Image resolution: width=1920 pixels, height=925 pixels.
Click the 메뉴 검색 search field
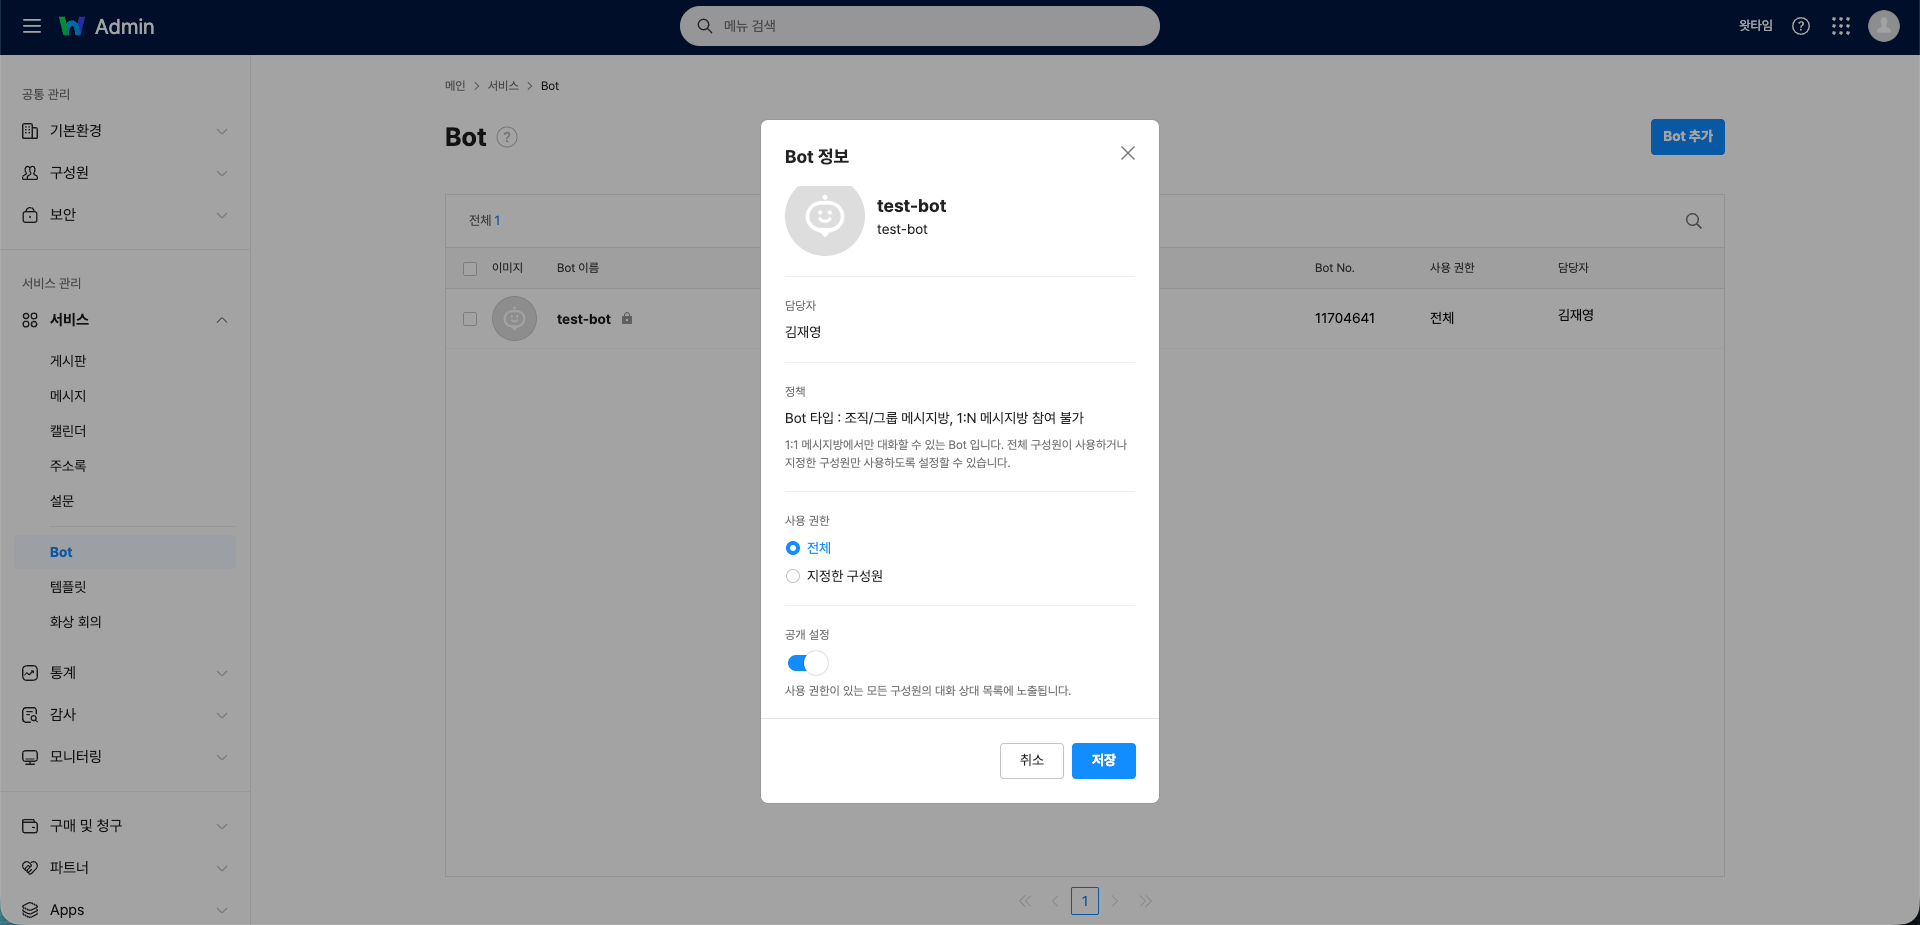pyautogui.click(x=920, y=26)
